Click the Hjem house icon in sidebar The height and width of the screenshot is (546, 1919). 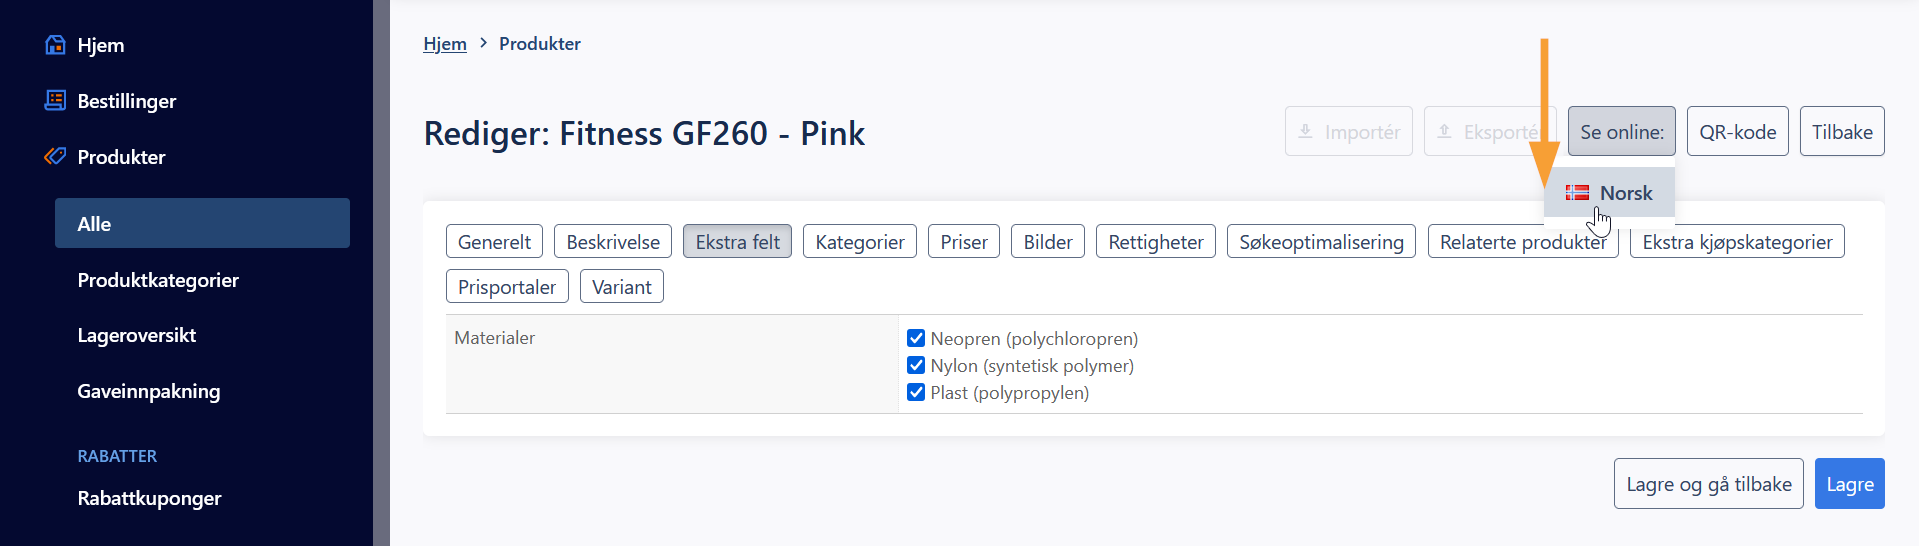[x=56, y=45]
